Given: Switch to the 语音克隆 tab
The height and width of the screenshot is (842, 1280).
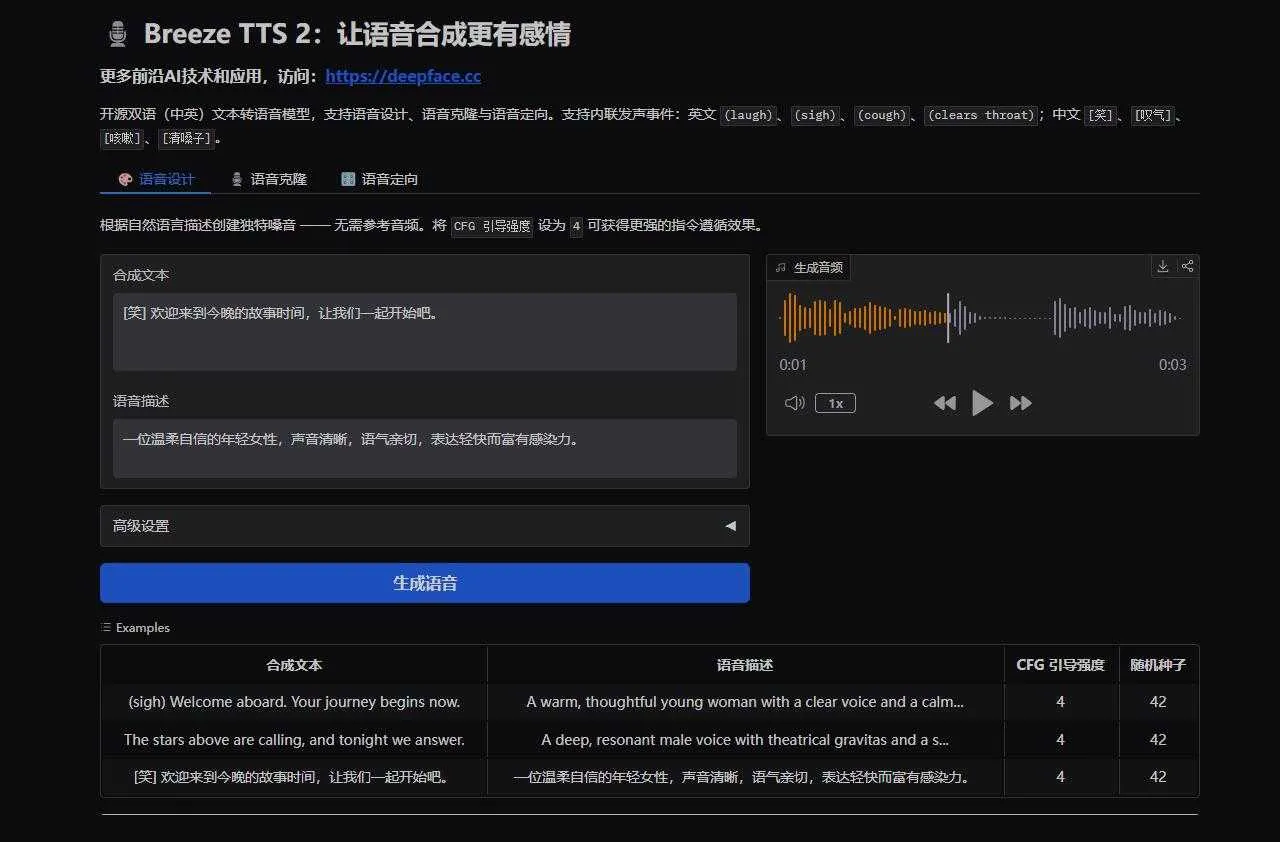Looking at the screenshot, I should (x=269, y=179).
